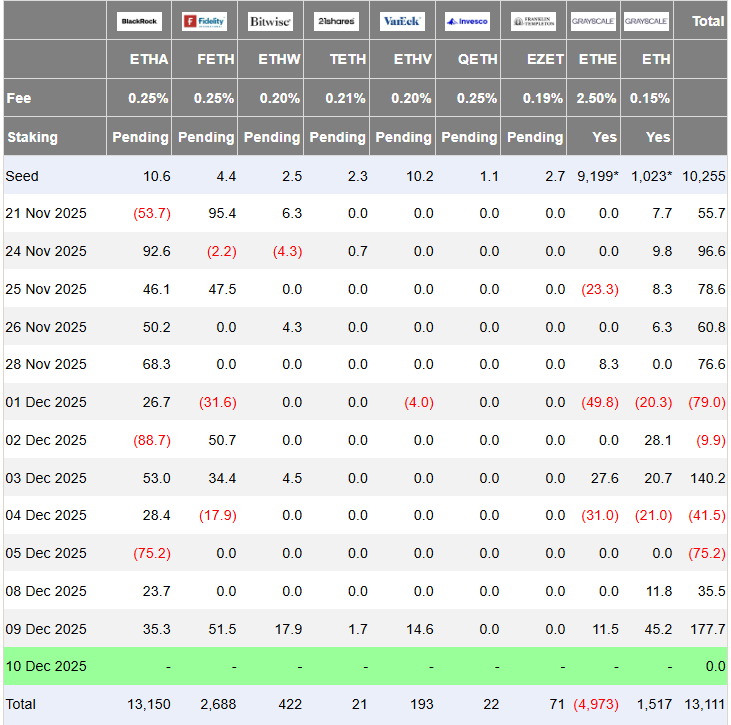Viewport: 731px width, 725px height.
Task: Select the Bitwise logo
Action: click(271, 21)
